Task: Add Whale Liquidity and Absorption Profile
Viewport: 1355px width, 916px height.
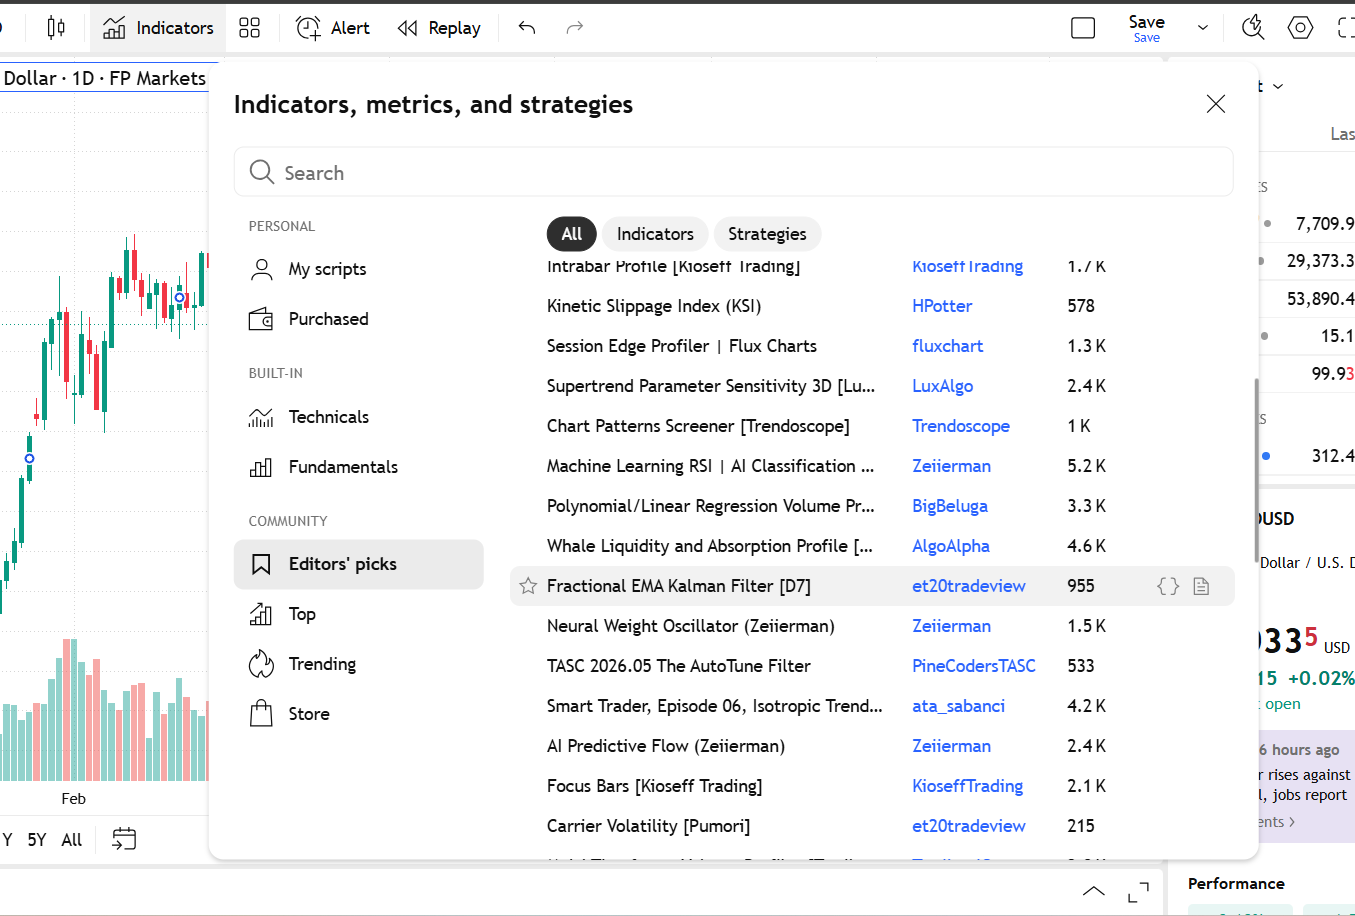Action: coord(710,546)
